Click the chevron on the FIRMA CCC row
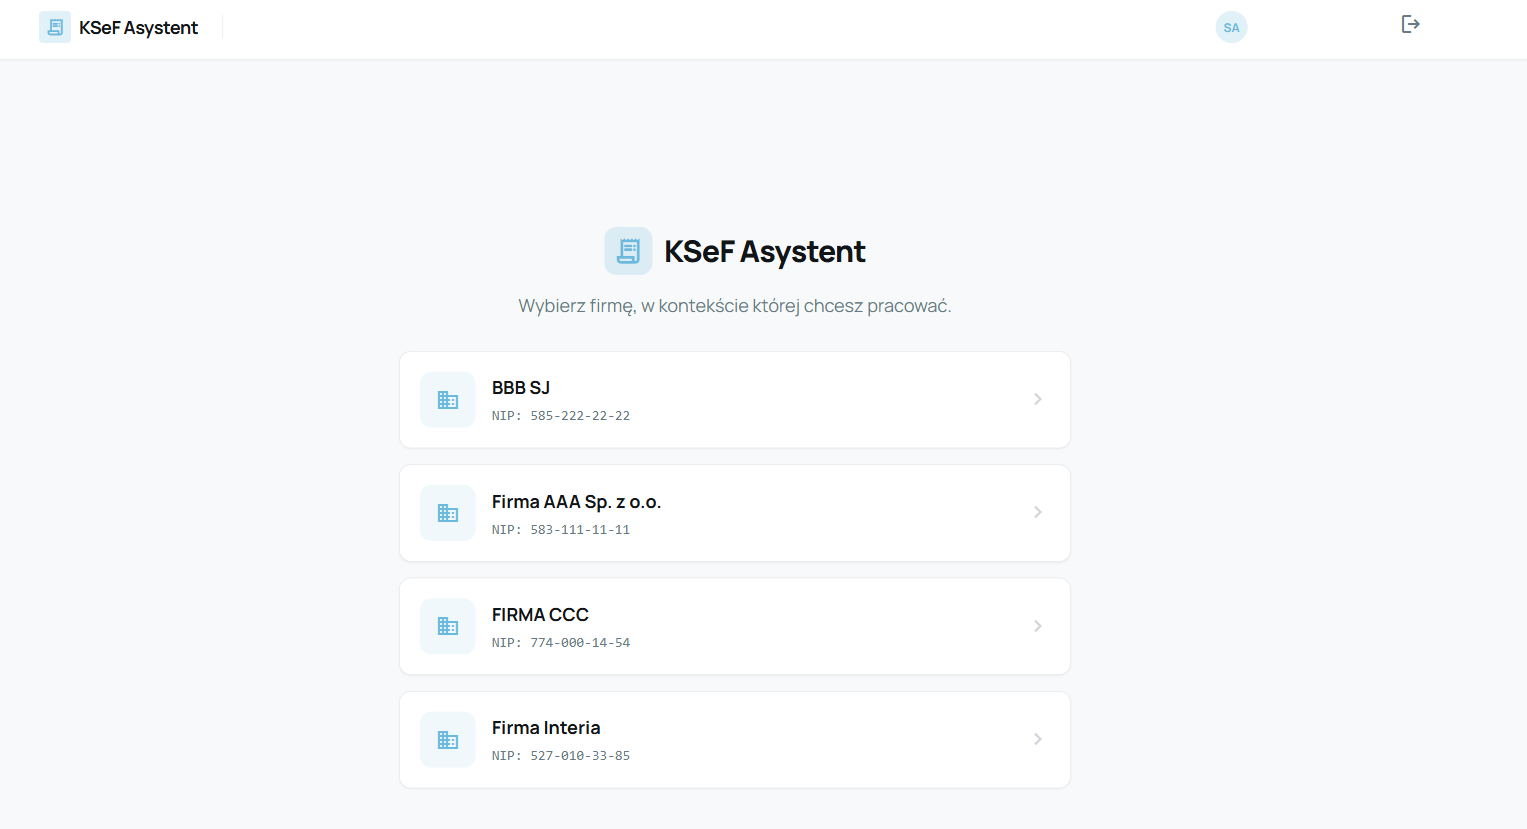Viewport: 1527px width, 829px height. tap(1038, 626)
